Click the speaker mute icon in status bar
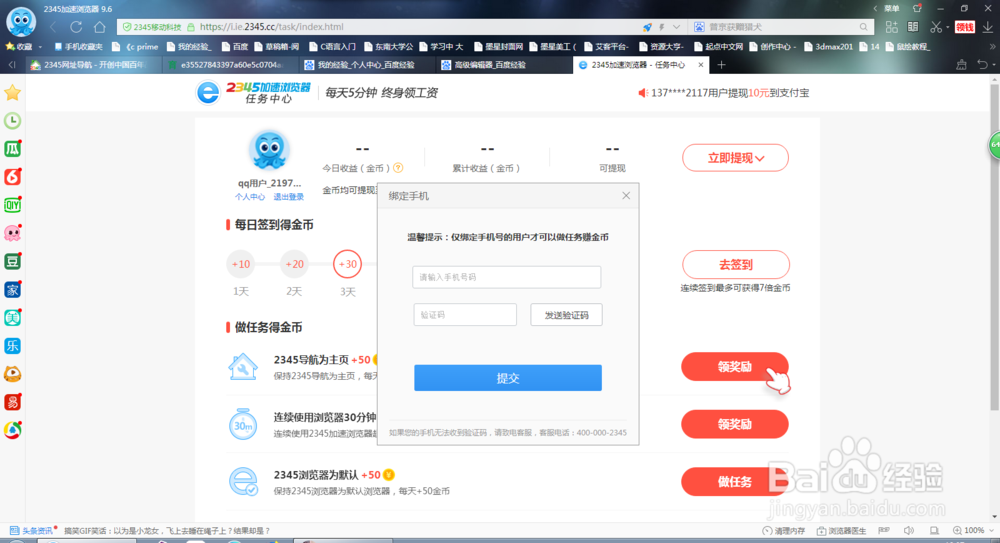Viewport: 1000px width, 543px height. click(x=909, y=530)
